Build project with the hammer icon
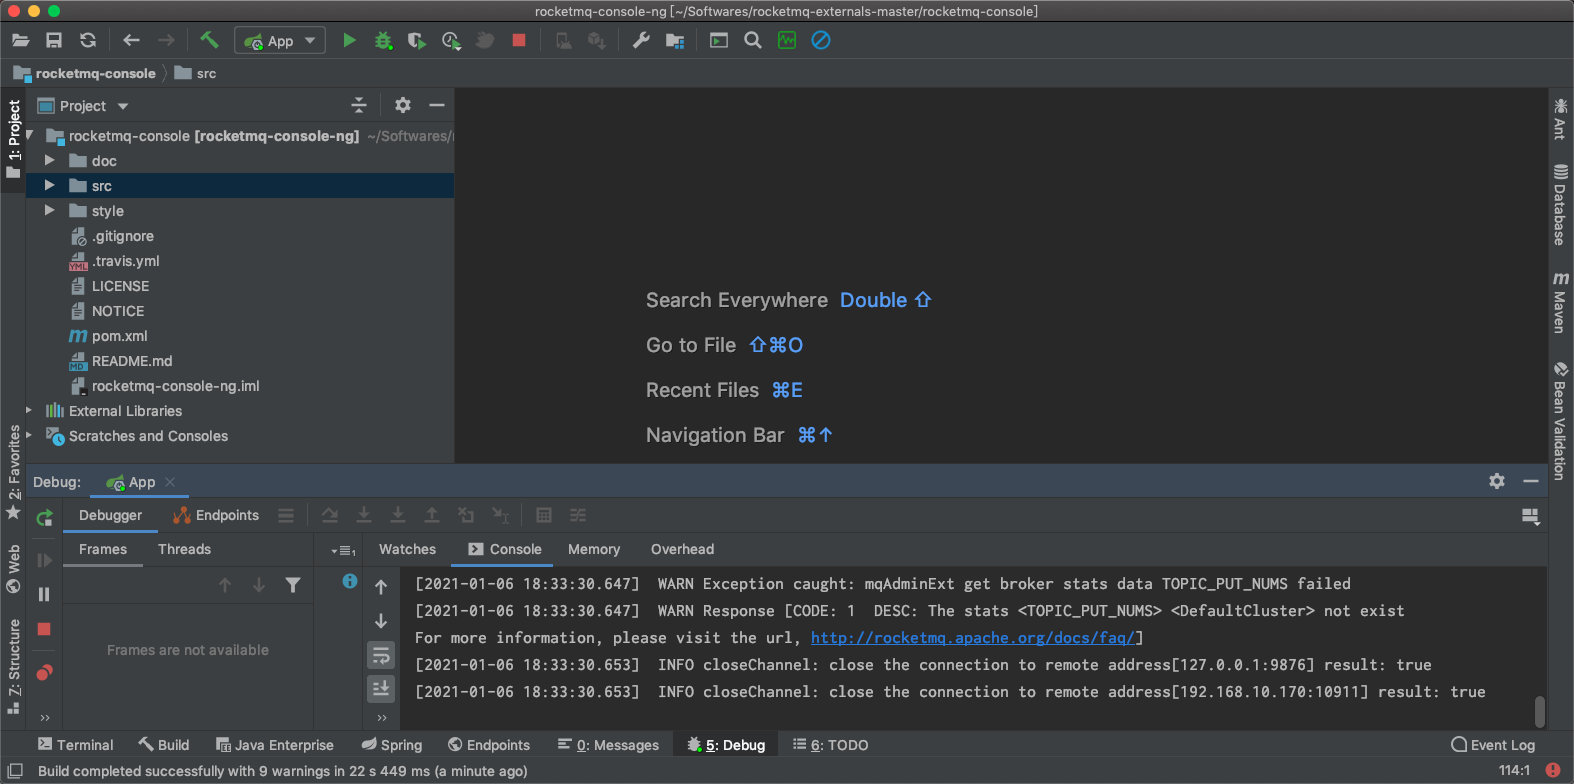 pos(209,40)
